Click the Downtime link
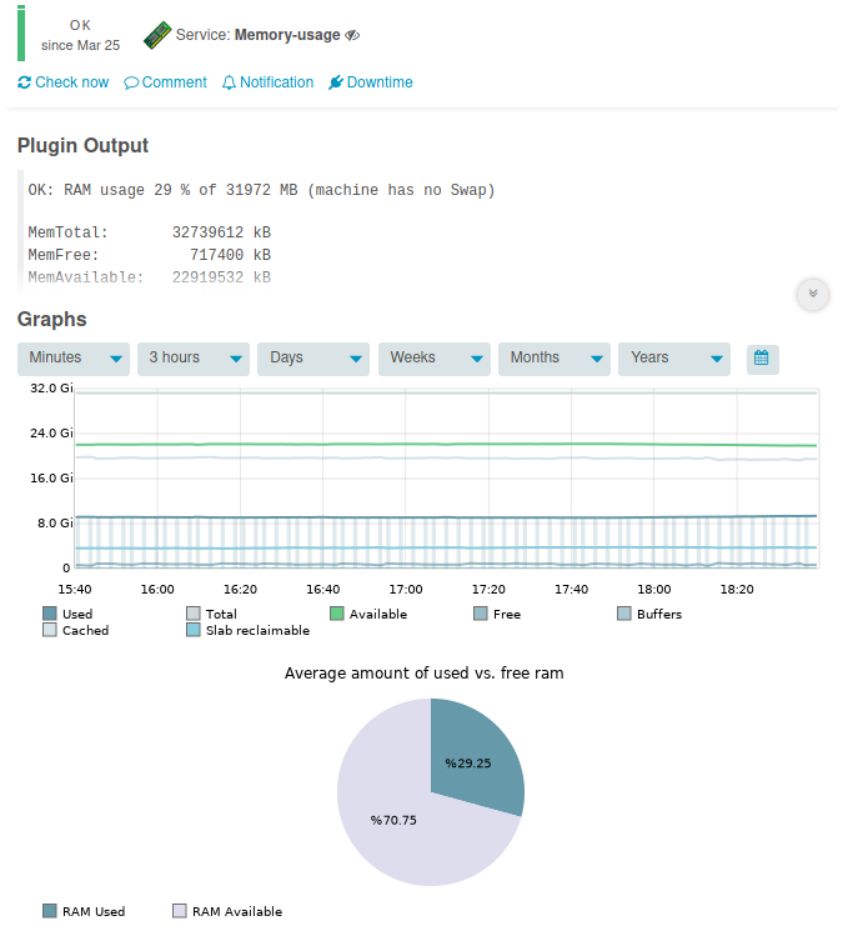Screen dimensions: 843x936 pyautogui.click(x=380, y=82)
